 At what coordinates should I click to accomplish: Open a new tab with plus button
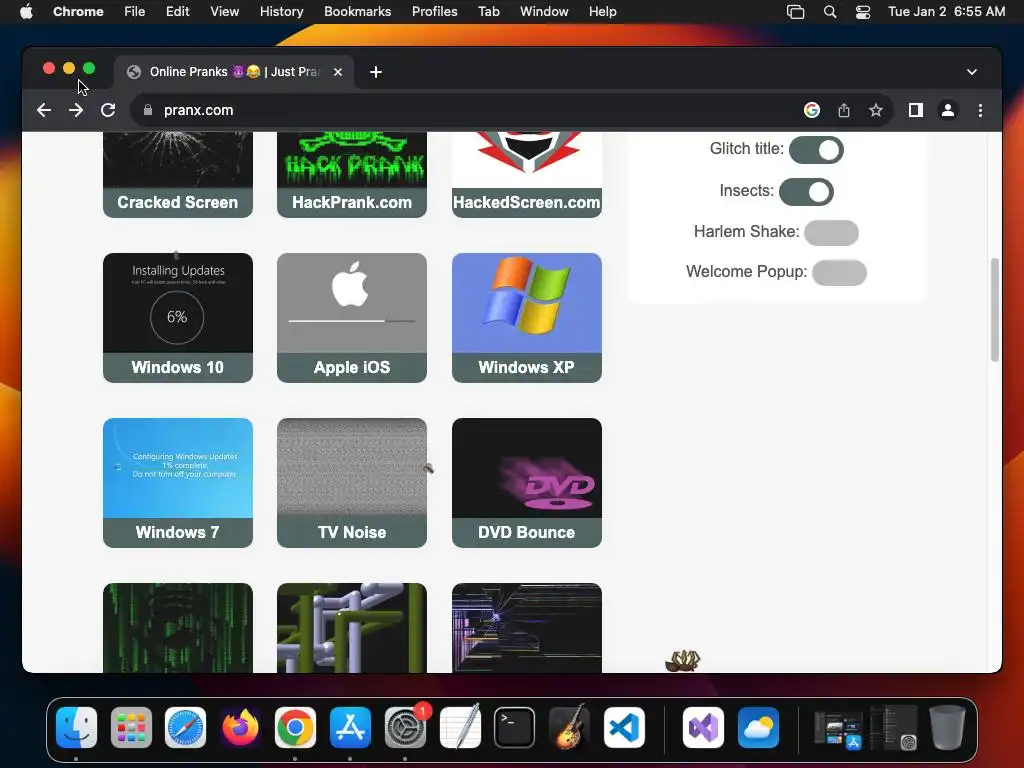(376, 72)
